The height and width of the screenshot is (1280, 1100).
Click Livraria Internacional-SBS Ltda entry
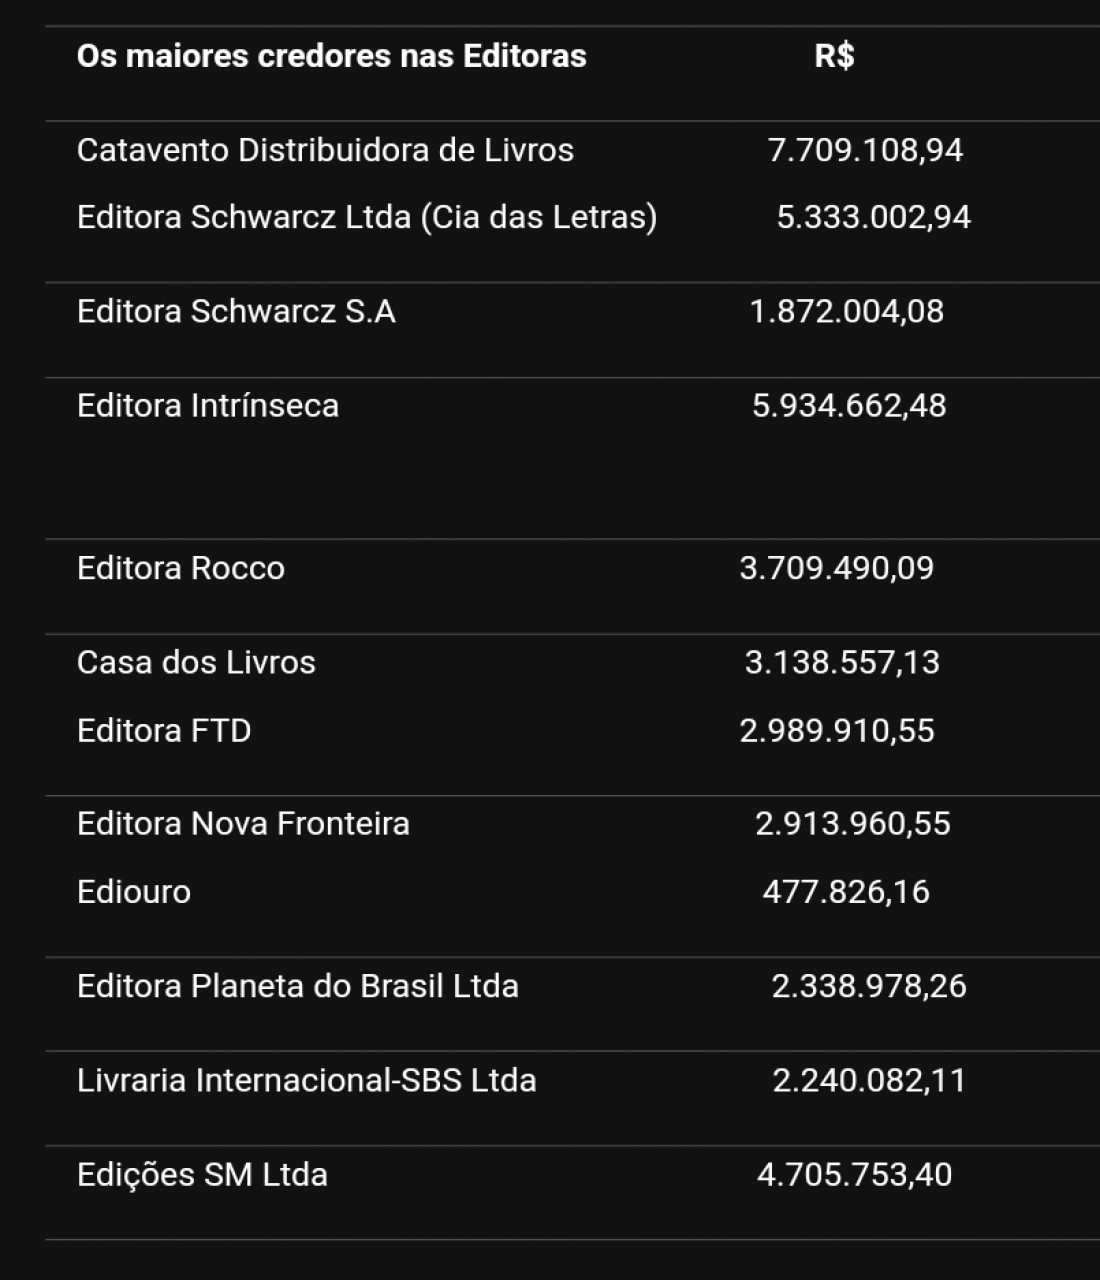[307, 1080]
